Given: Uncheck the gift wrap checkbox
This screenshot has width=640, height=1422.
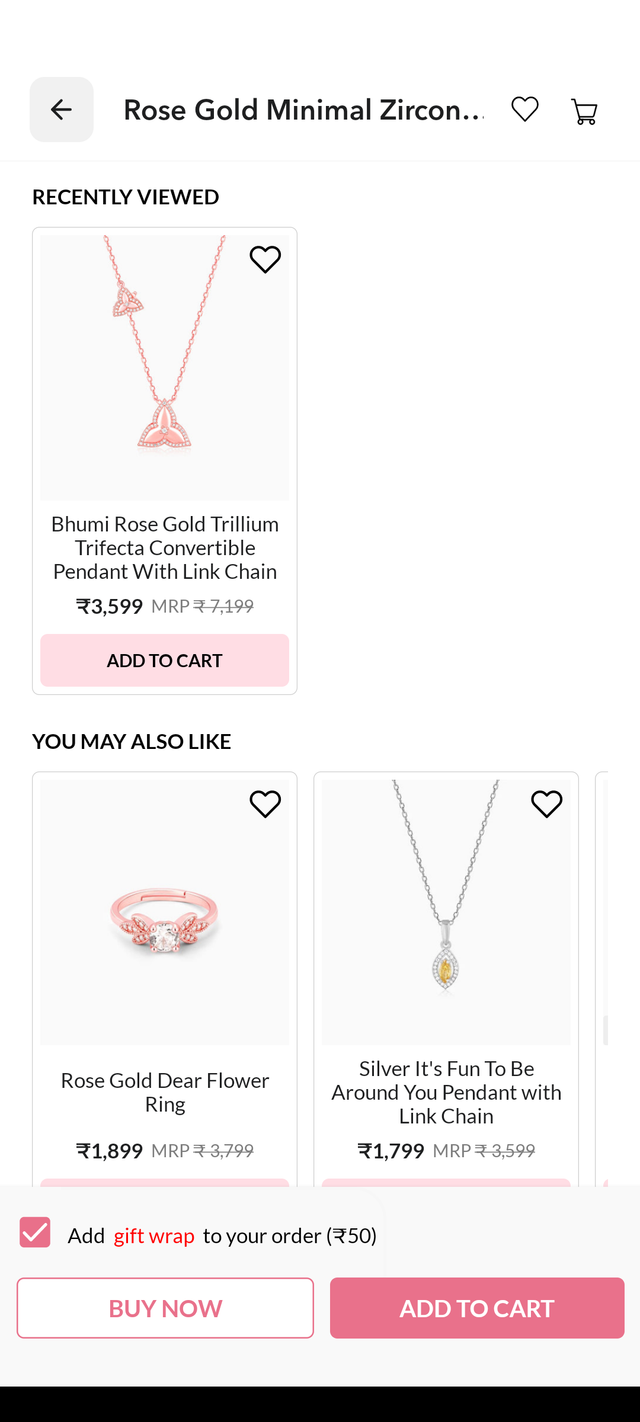Looking at the screenshot, I should coord(35,1232).
